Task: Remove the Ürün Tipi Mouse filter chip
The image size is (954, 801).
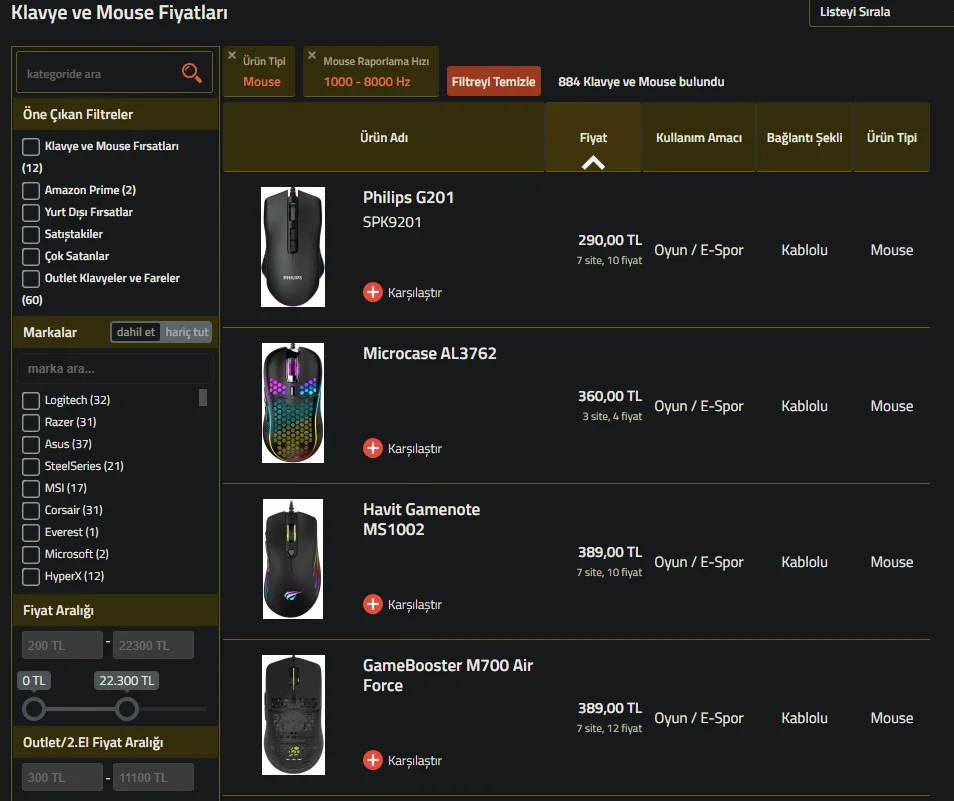Action: pyautogui.click(x=232, y=56)
